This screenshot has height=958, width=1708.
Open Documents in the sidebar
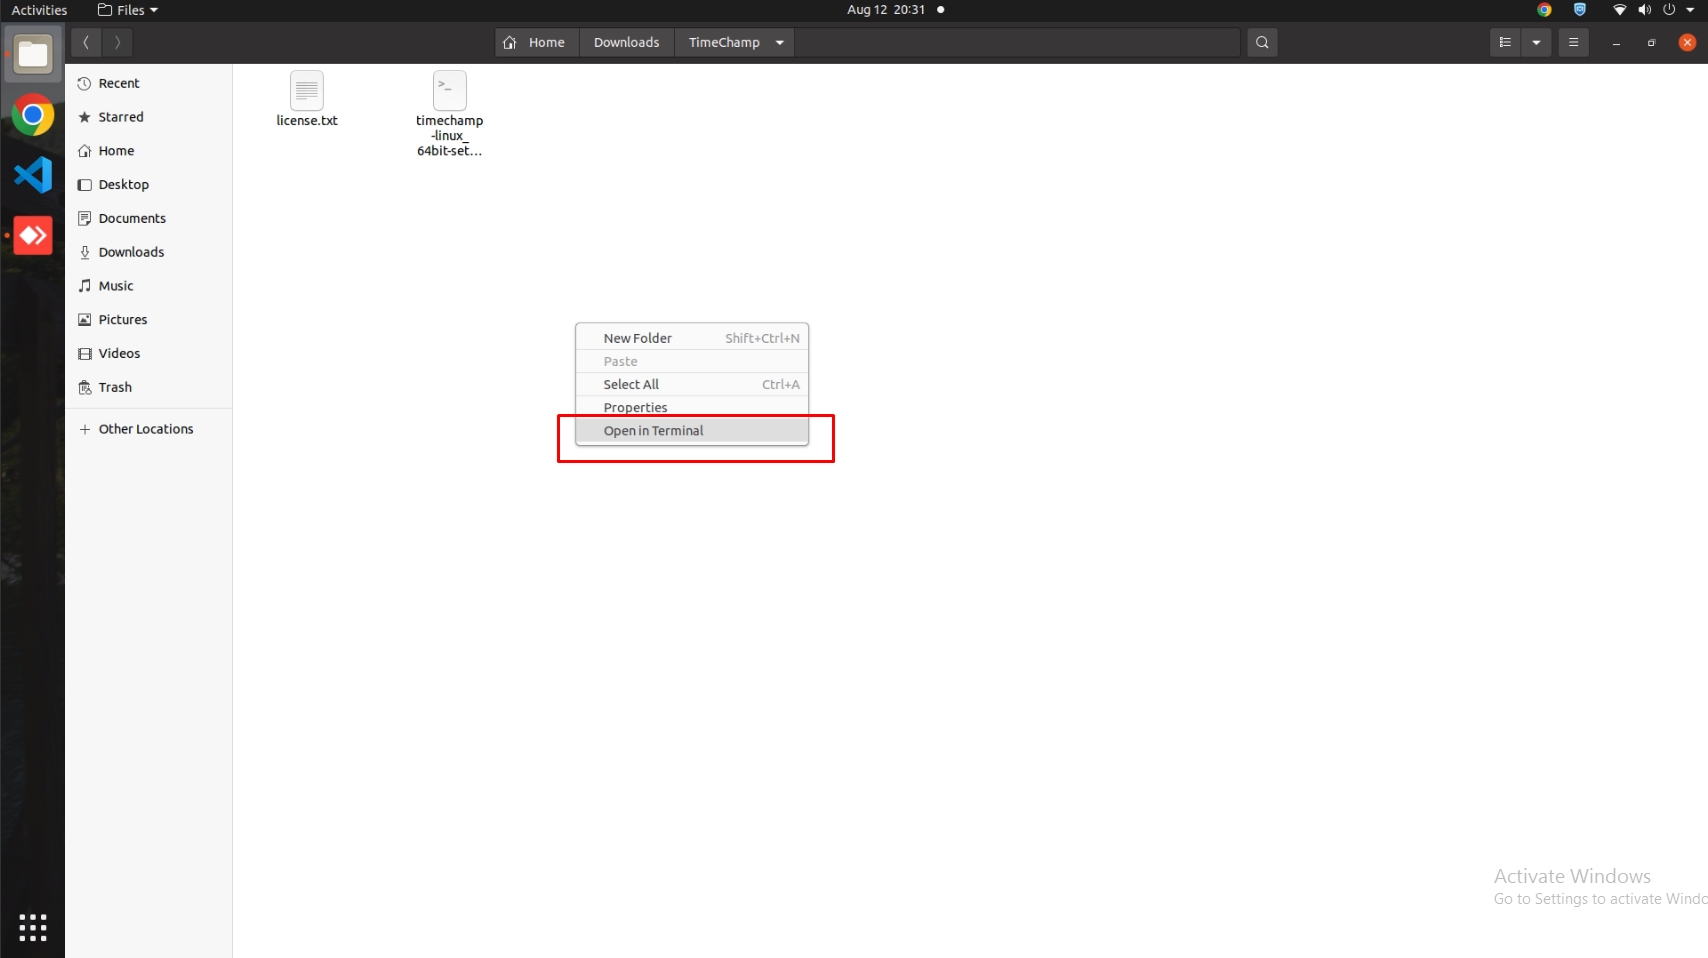coord(148,218)
